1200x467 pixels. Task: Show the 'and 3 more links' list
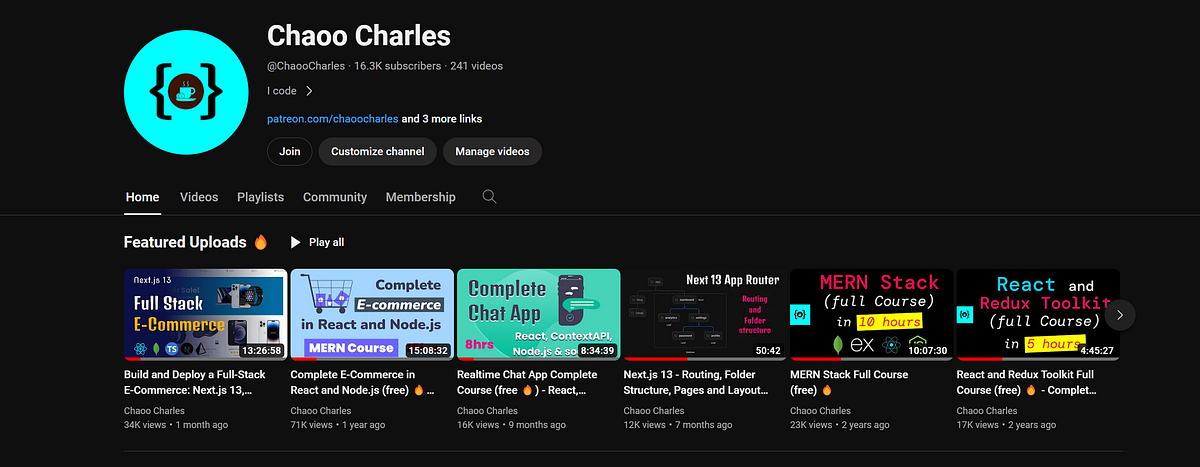[442, 119]
